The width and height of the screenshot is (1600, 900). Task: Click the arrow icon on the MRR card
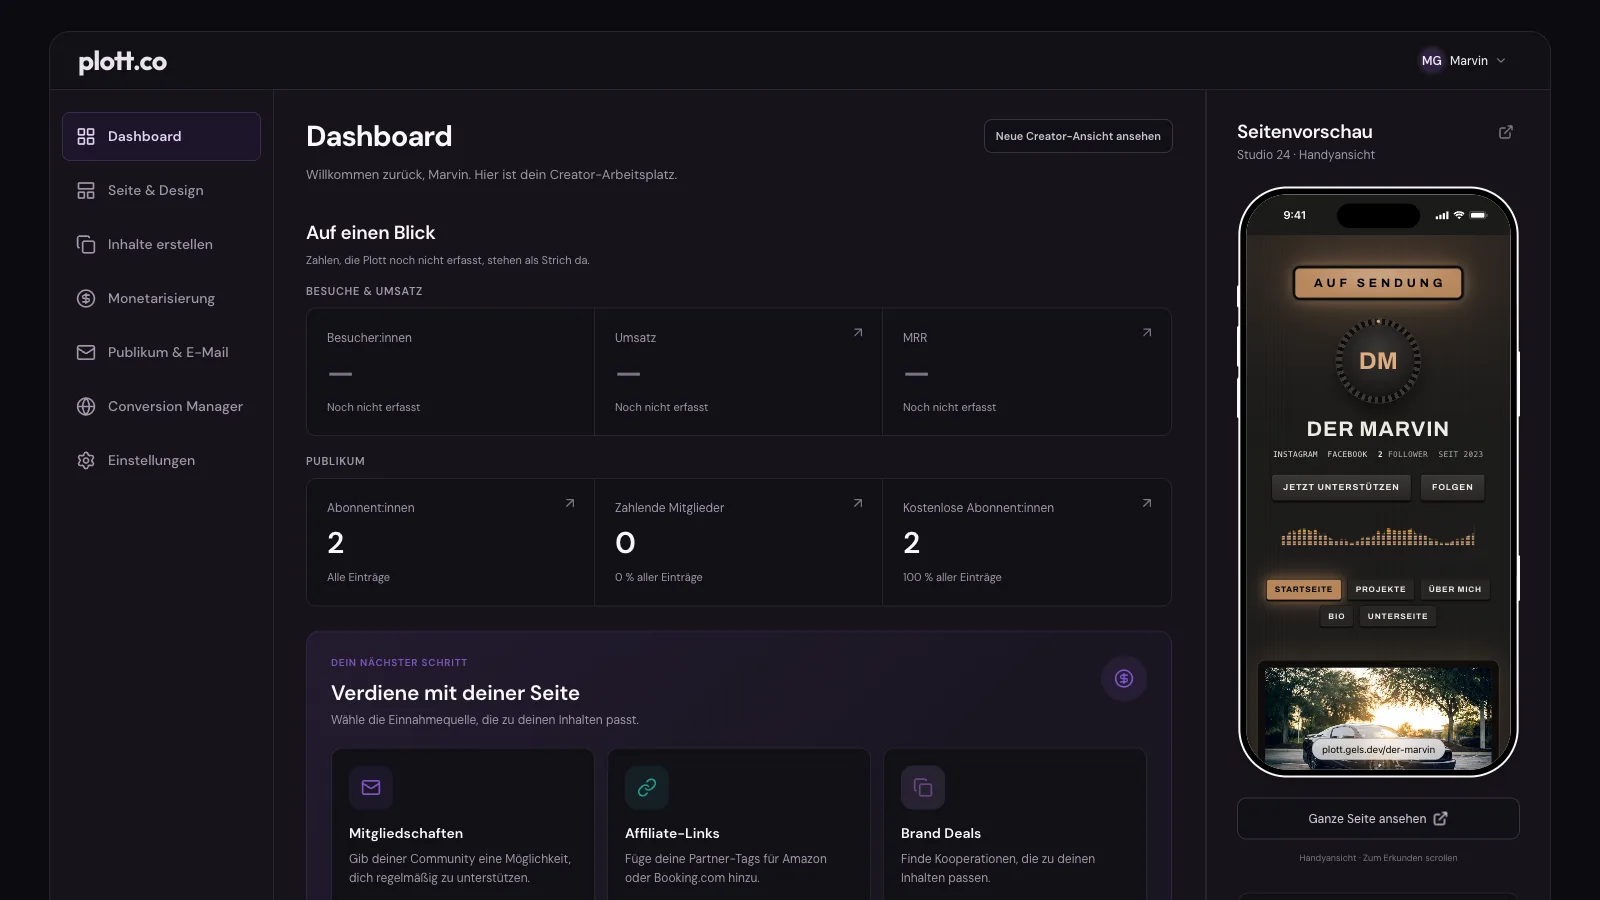coord(1147,333)
